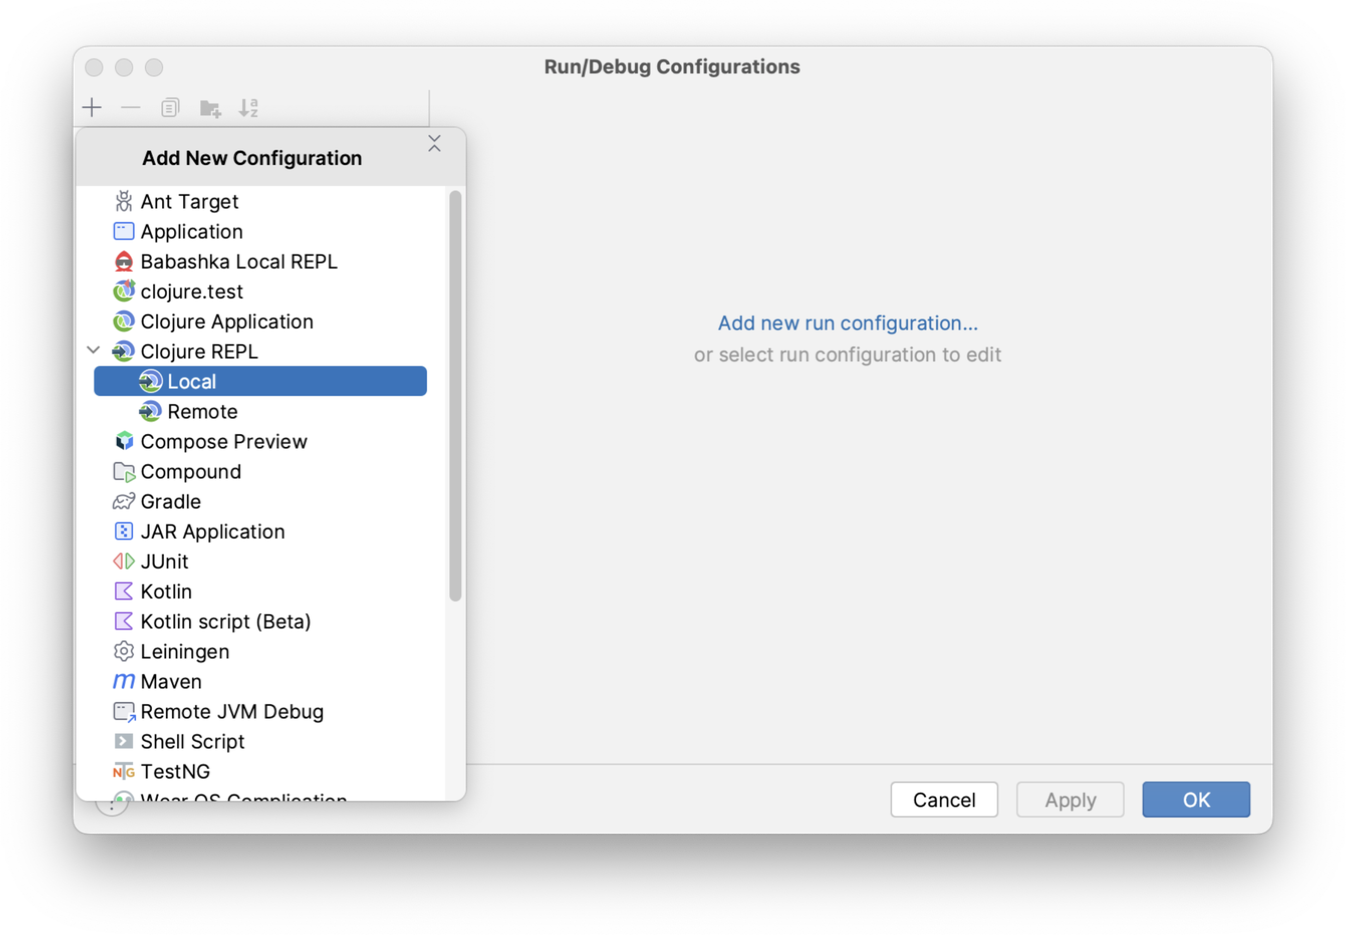Close the Add New Configuration popup
This screenshot has height=935, width=1346.
(434, 144)
